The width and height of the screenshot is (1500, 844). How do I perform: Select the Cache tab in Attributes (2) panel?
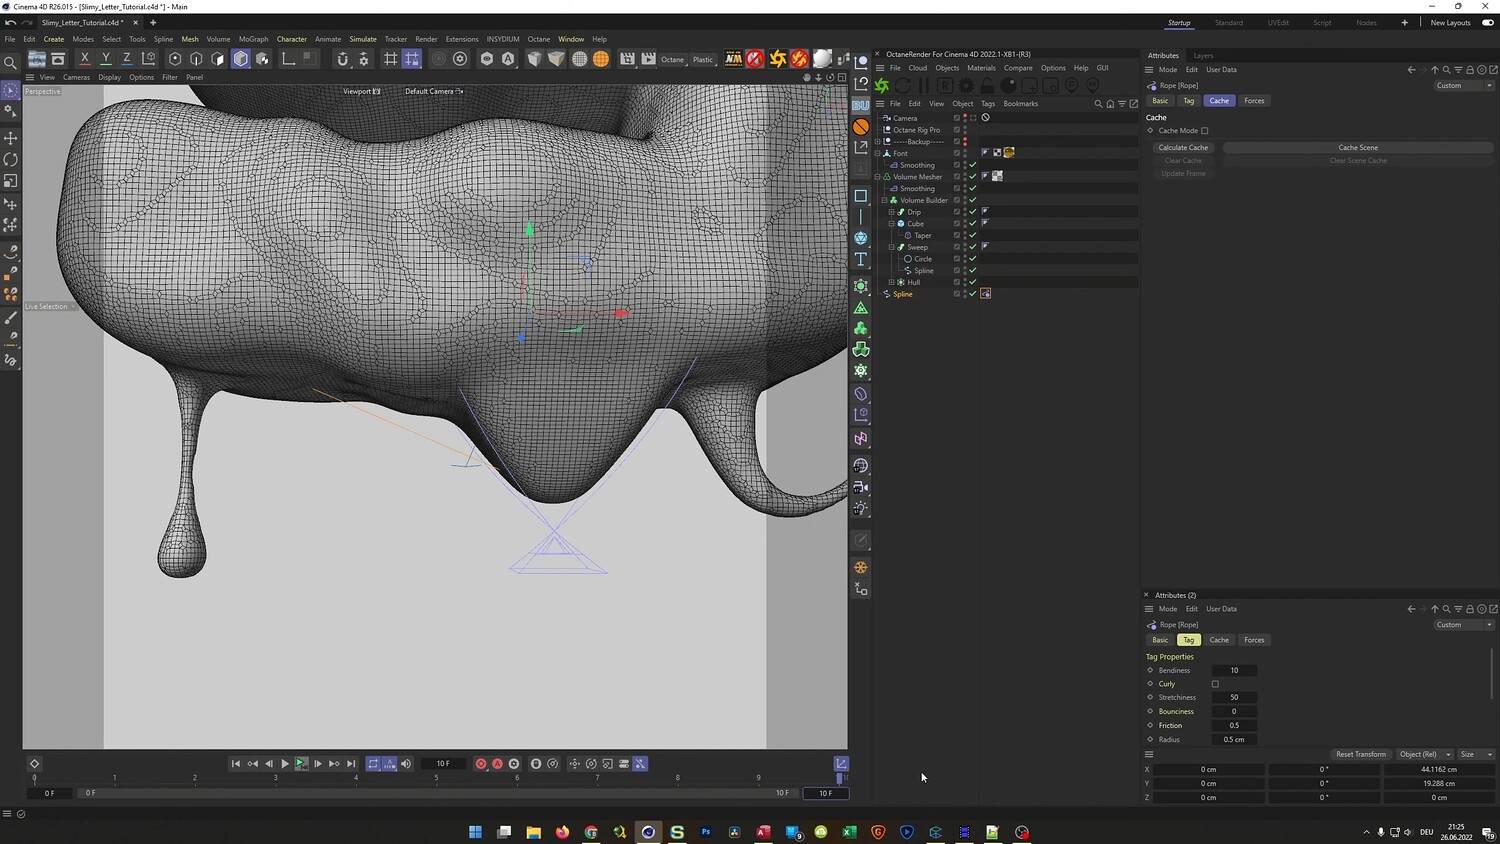click(x=1219, y=640)
